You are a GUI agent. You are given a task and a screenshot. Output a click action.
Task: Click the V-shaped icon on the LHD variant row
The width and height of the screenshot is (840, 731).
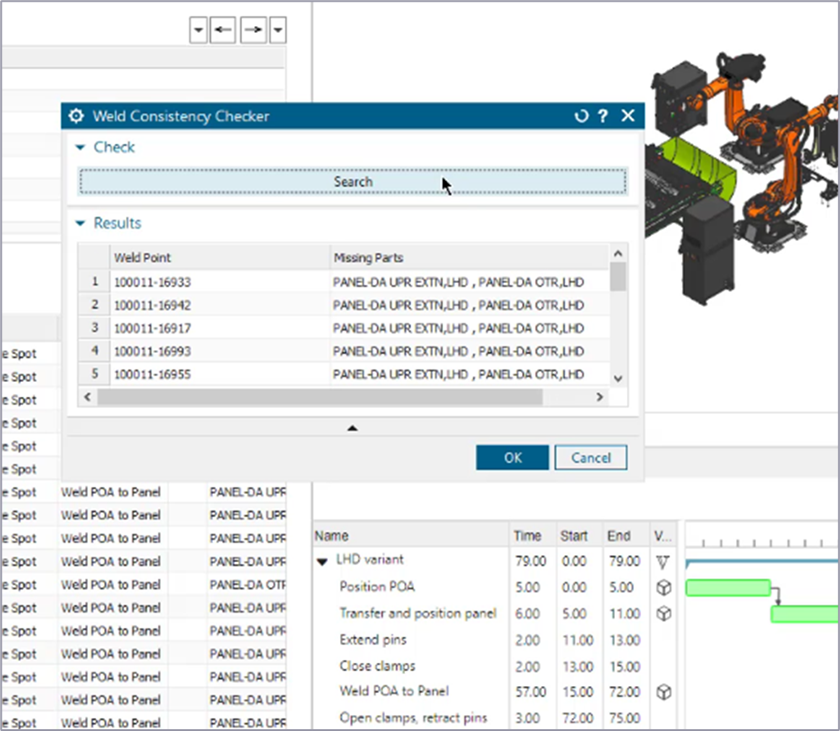(x=663, y=562)
